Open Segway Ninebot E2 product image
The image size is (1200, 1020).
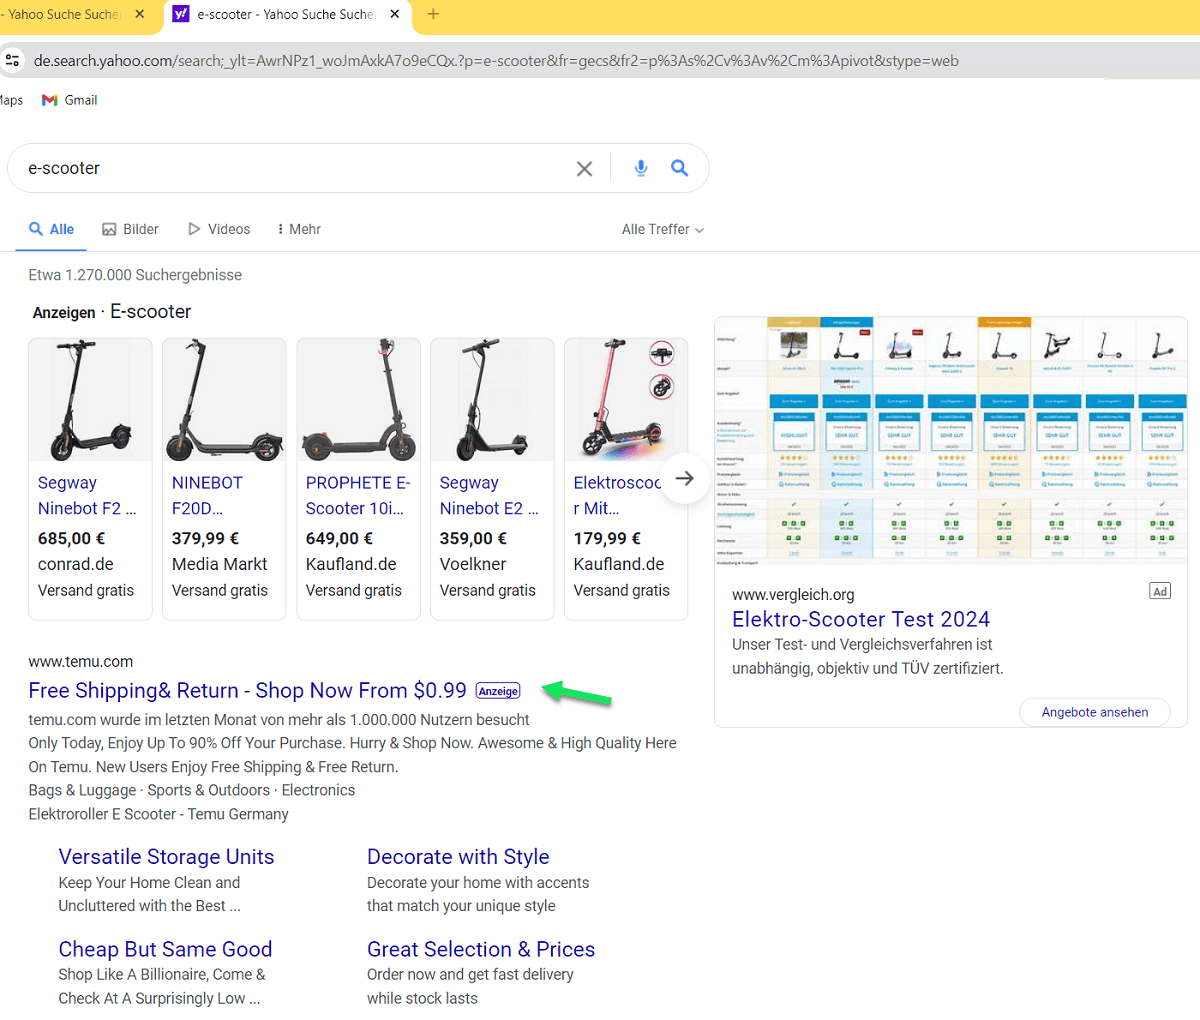pyautogui.click(x=492, y=400)
